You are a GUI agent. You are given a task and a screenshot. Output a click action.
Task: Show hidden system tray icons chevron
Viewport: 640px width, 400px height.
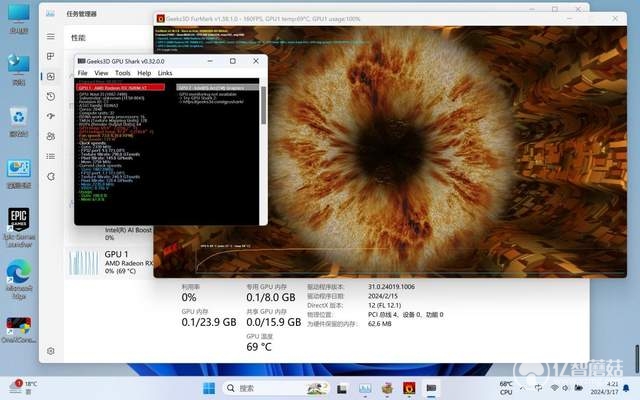[x=523, y=387]
